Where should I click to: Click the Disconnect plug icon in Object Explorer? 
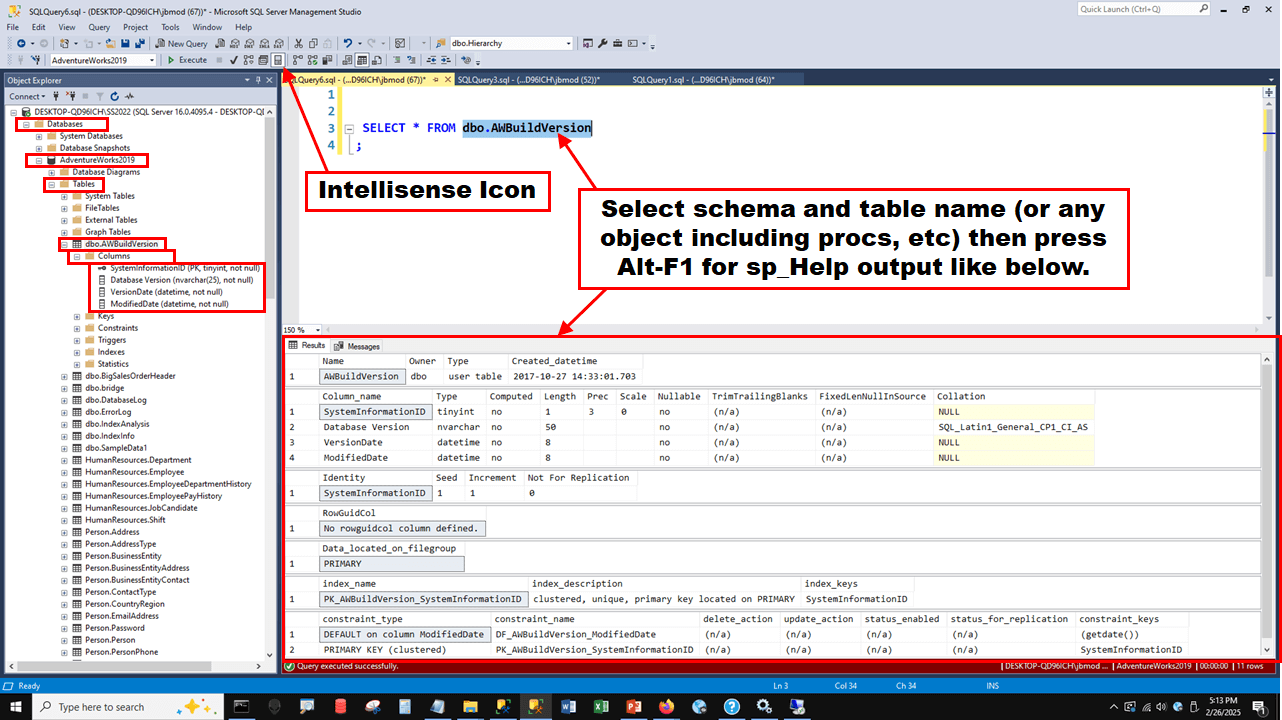(70, 96)
